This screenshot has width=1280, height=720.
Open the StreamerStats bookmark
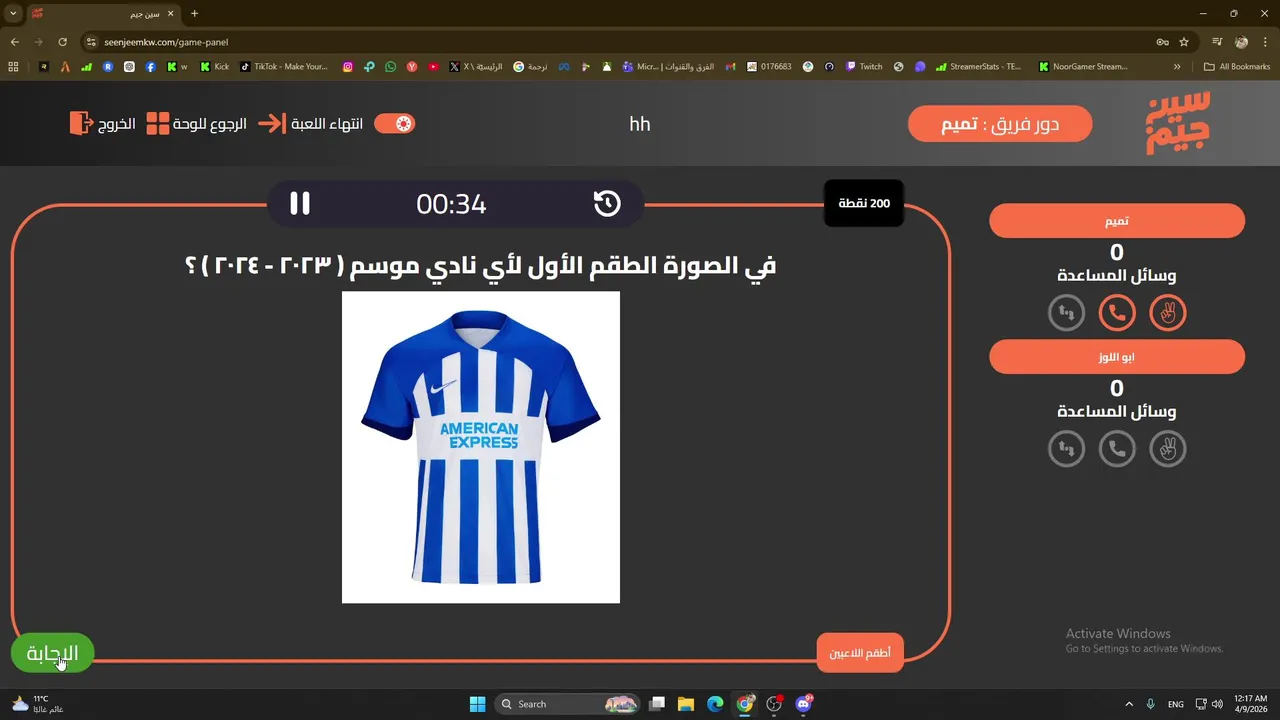(x=979, y=67)
